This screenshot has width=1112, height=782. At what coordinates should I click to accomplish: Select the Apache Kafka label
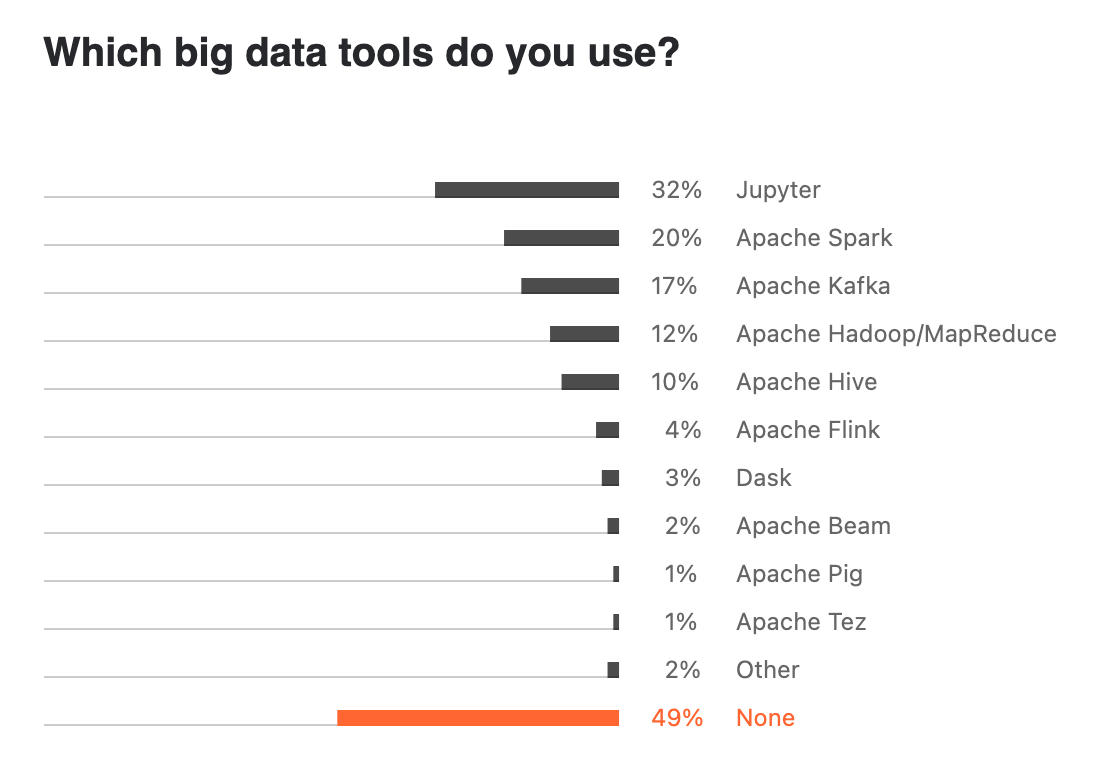[813, 286]
